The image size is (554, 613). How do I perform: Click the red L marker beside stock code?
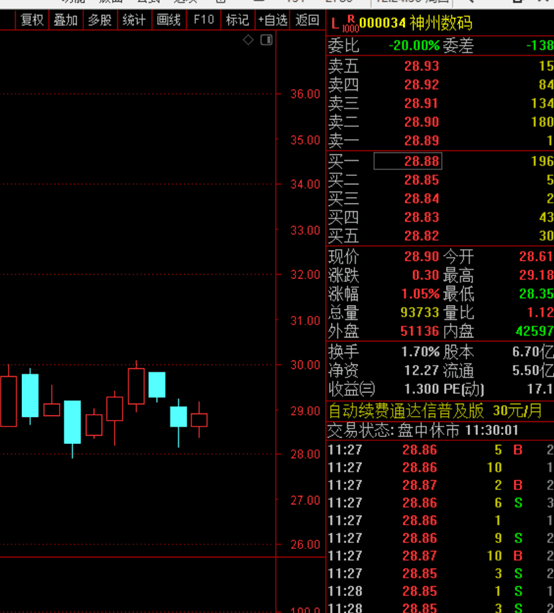point(334,24)
